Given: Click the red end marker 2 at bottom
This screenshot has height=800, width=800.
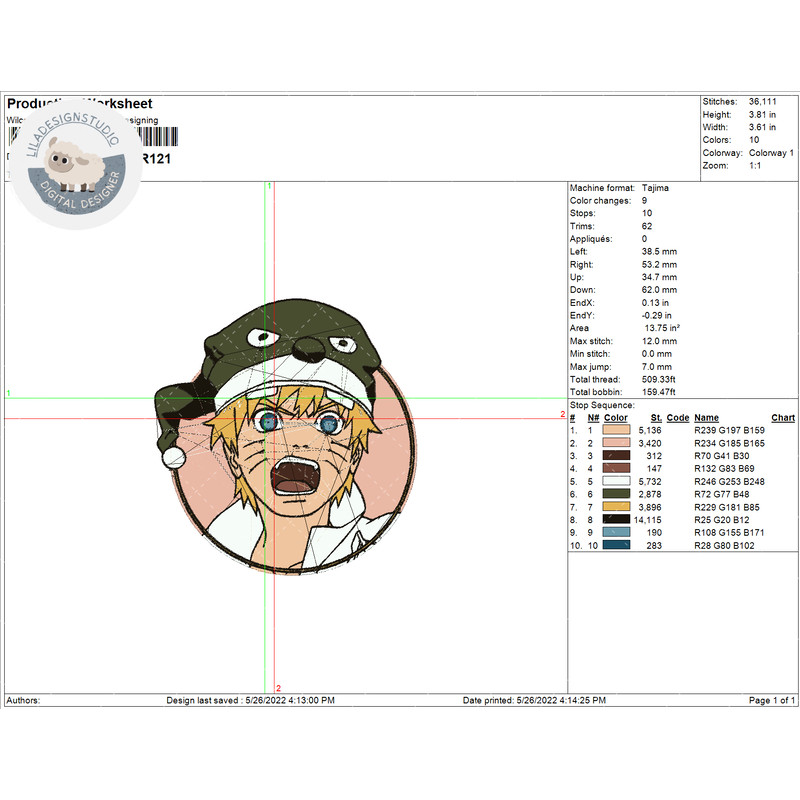Looking at the screenshot, I should [x=278, y=688].
